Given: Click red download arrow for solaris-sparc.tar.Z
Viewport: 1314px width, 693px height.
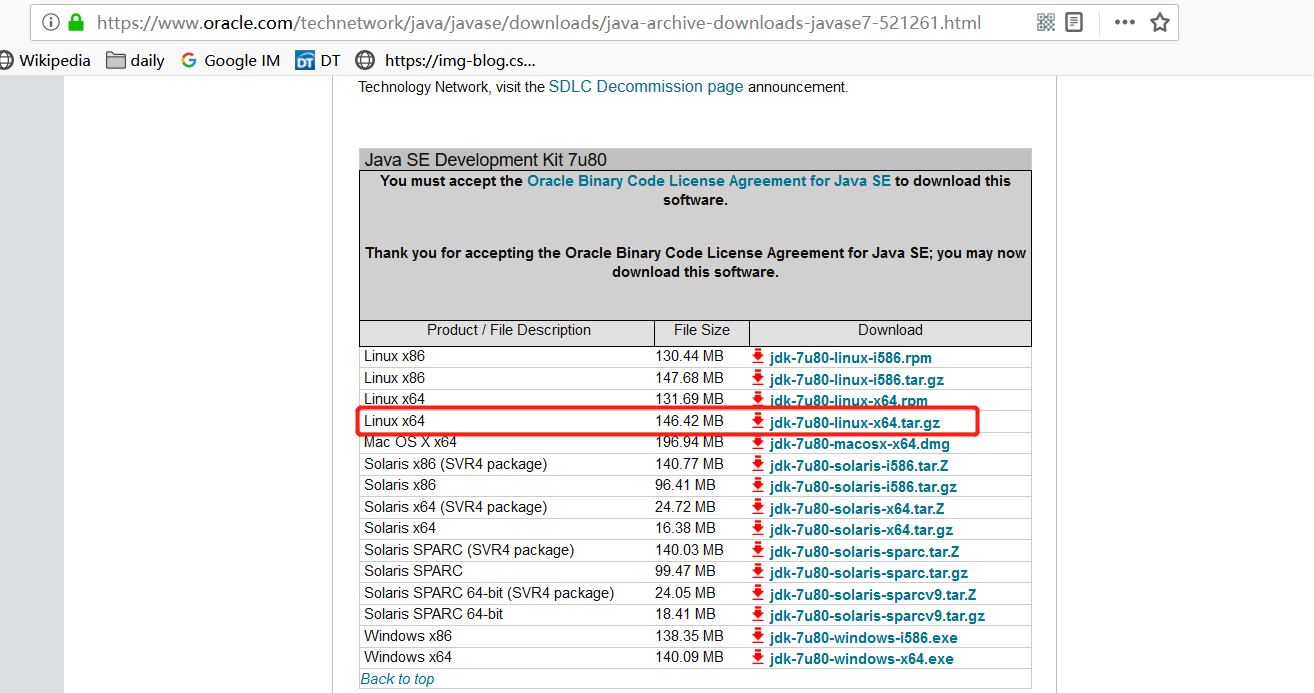Looking at the screenshot, I should pyautogui.click(x=758, y=550).
